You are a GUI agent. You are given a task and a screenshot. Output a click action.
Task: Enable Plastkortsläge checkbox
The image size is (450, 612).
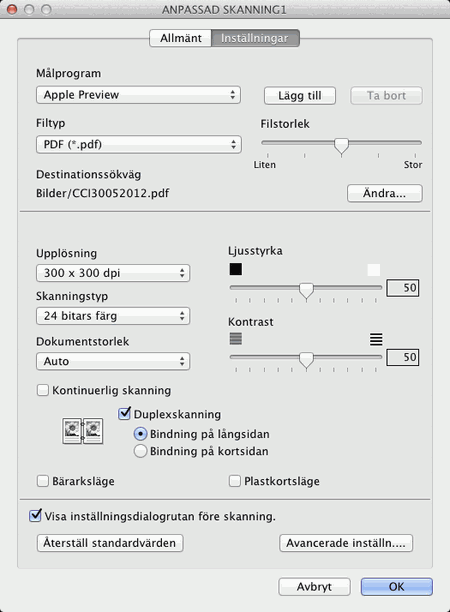click(x=235, y=481)
